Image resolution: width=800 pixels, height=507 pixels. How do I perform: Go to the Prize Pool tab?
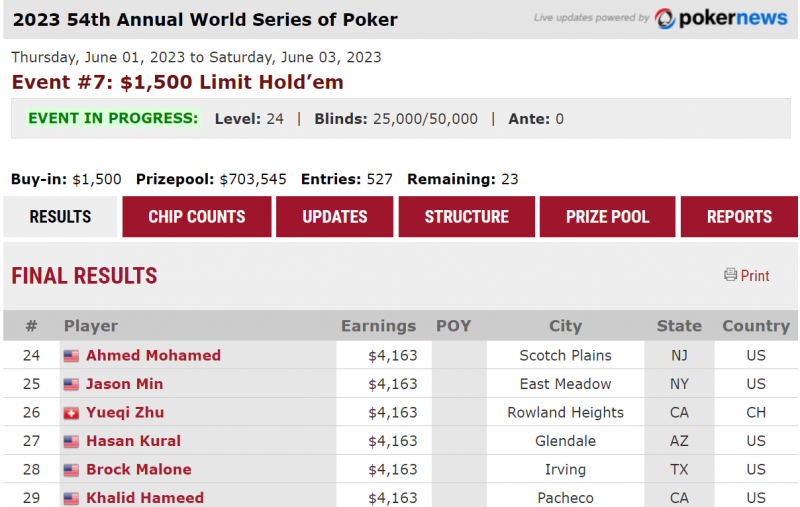pyautogui.click(x=607, y=217)
